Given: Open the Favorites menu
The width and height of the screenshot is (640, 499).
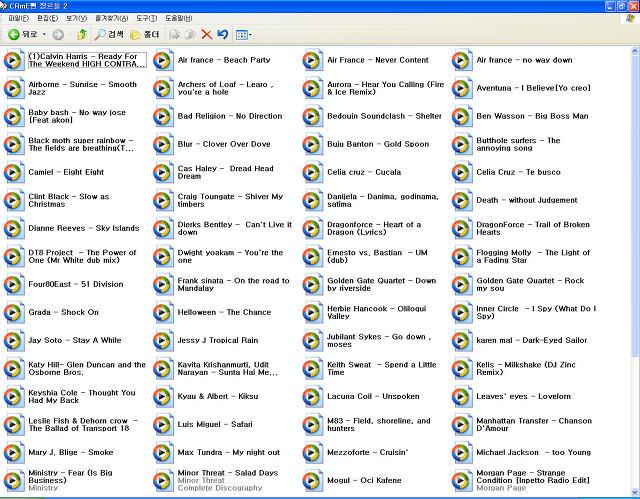Looking at the screenshot, I should 111,18.
